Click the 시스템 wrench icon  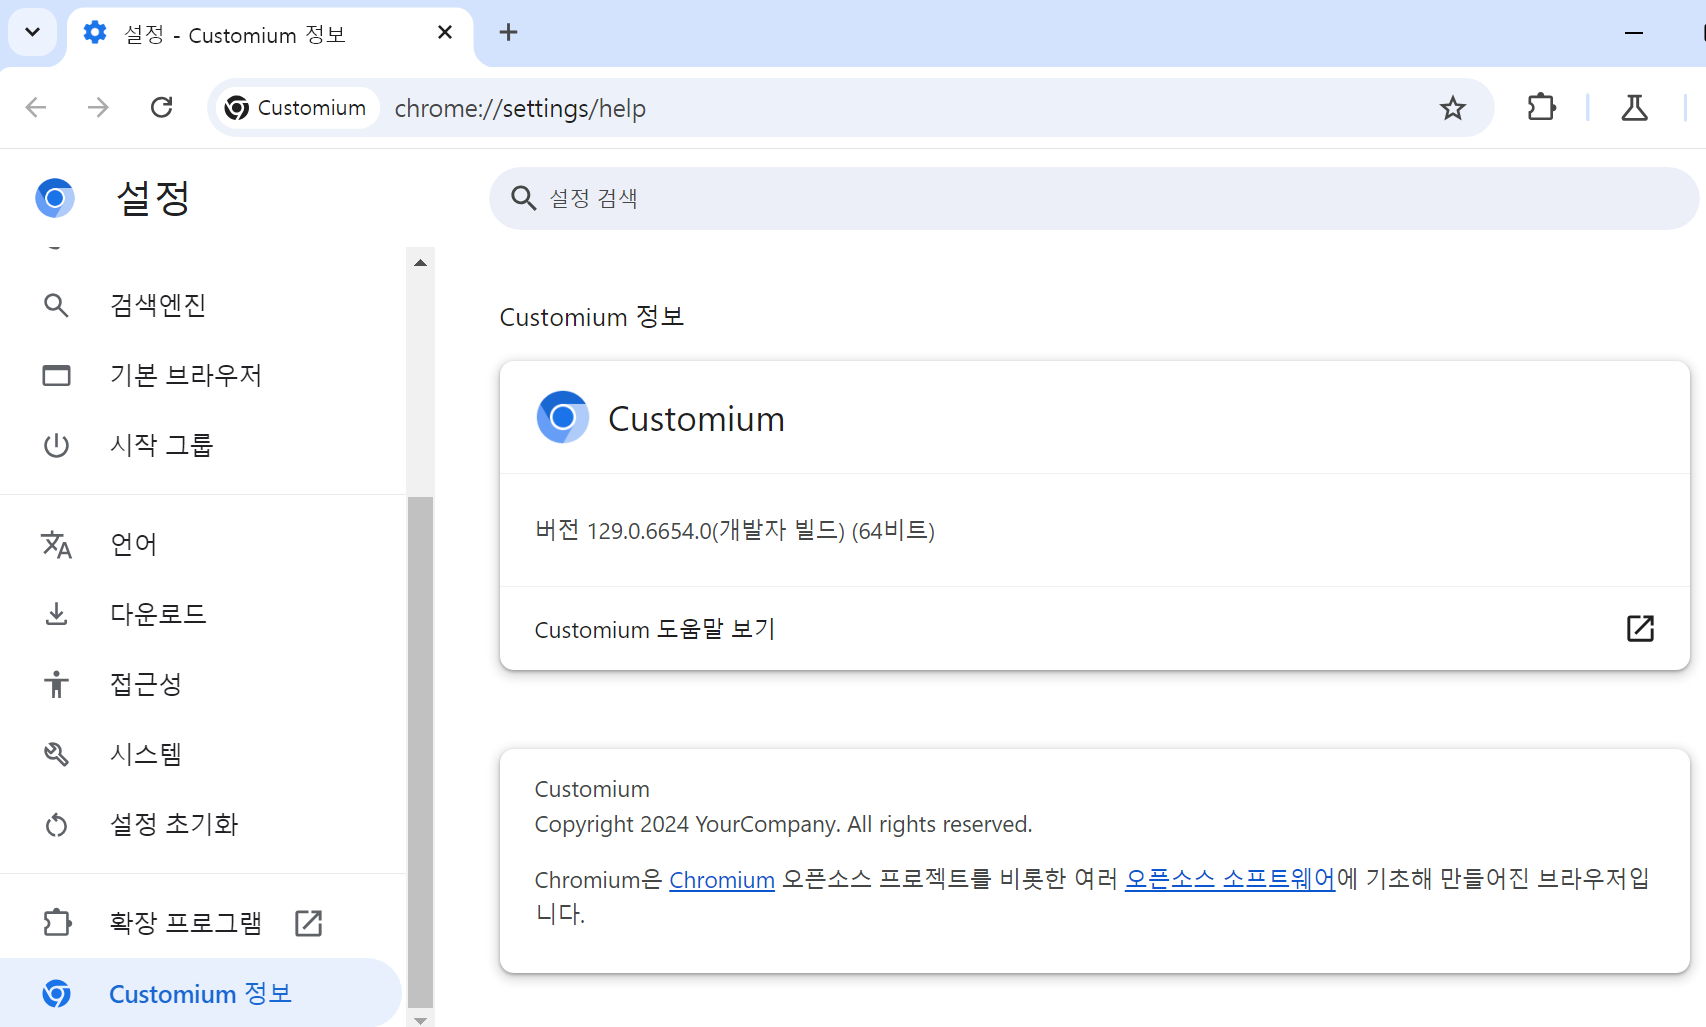[x=56, y=754]
